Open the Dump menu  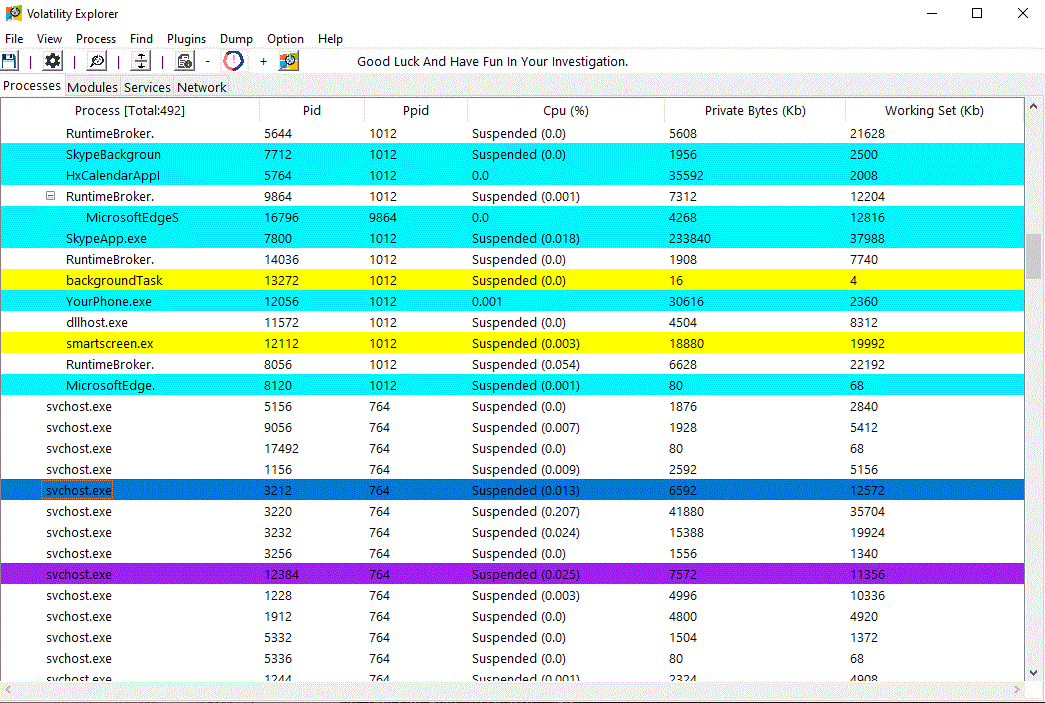click(236, 39)
